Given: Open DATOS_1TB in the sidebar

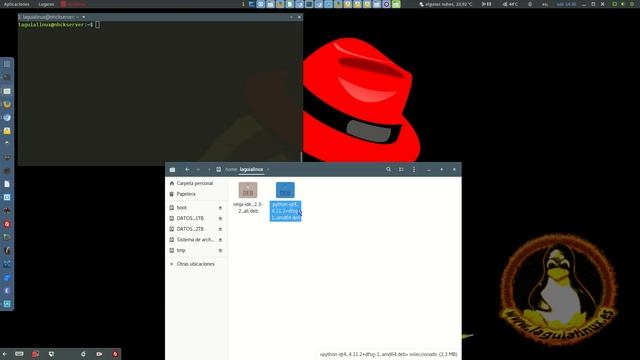Looking at the screenshot, I should (192, 218).
